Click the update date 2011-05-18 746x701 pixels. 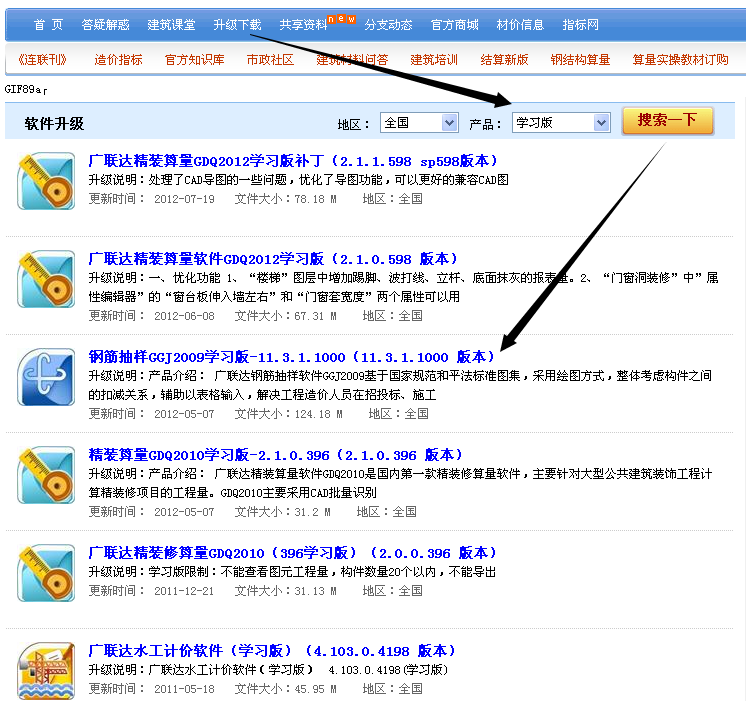(184, 689)
